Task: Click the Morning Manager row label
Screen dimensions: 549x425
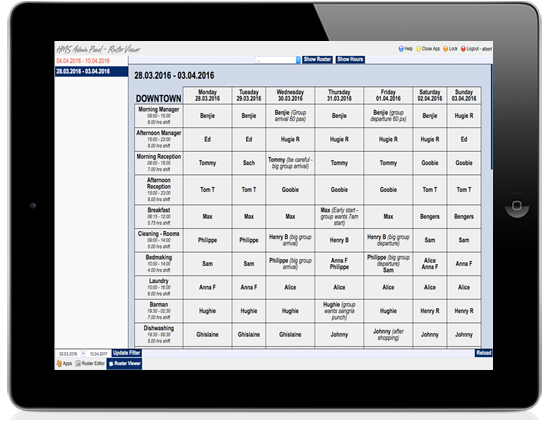Action: click(x=159, y=116)
